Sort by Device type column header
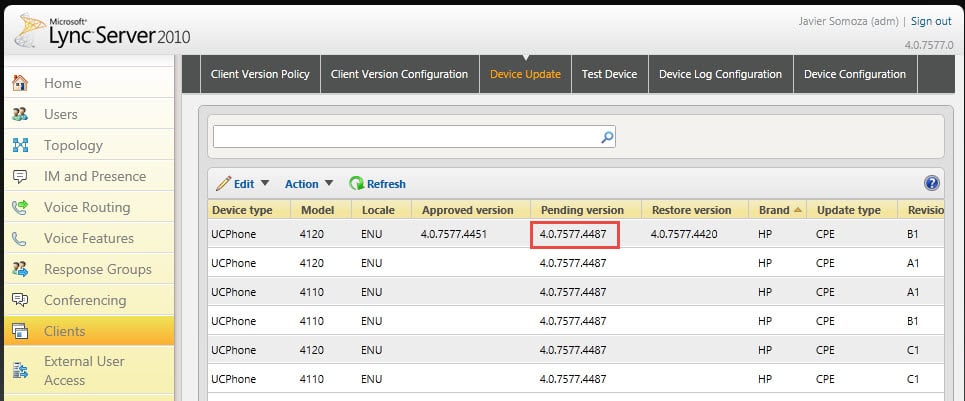Screen dimensions: 965x401 pyautogui.click(x=249, y=210)
